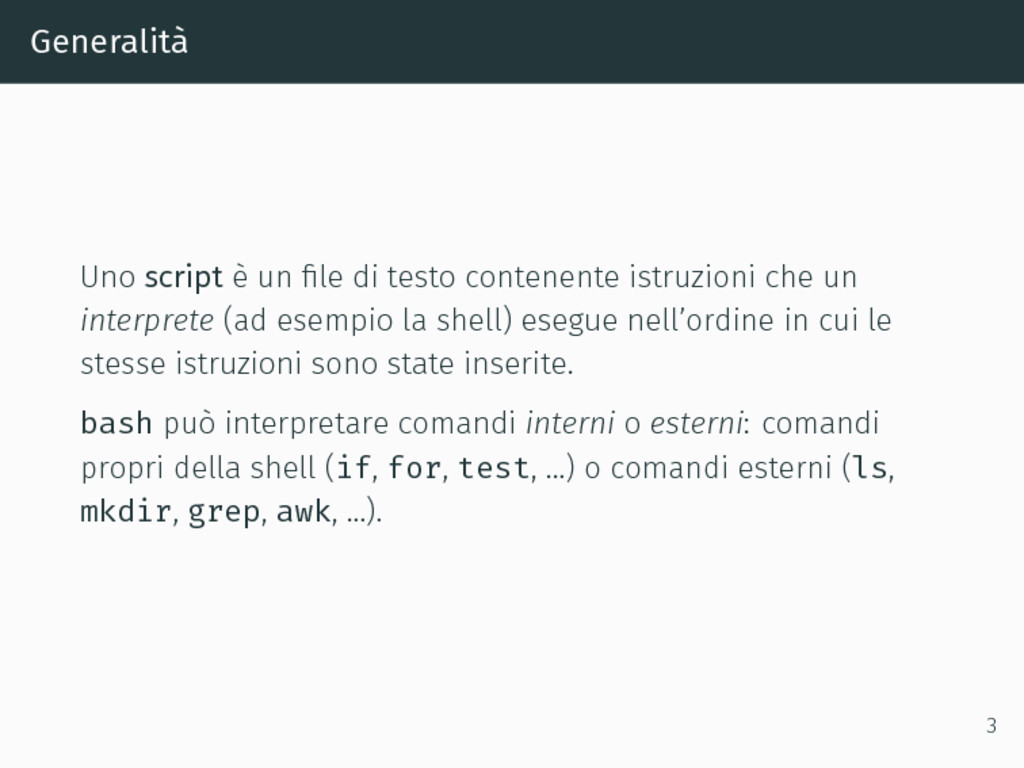Click the italic word "interprete"

coord(147,321)
